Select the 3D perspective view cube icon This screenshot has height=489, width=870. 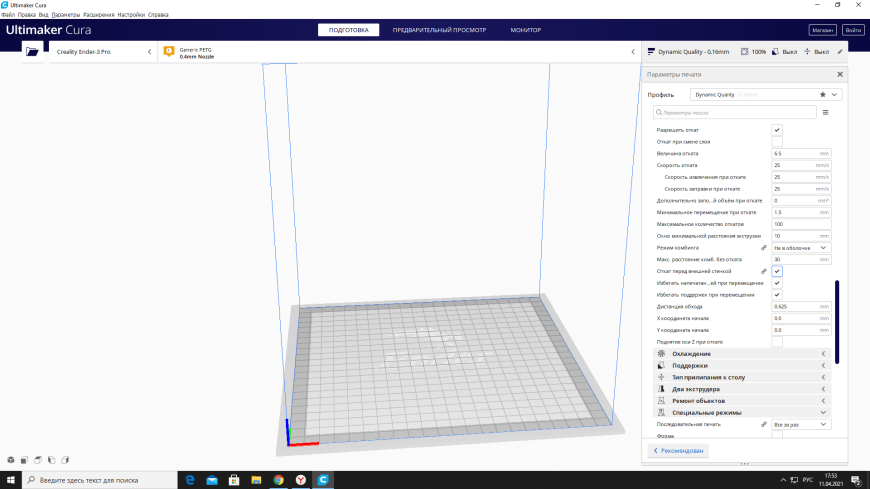[11, 460]
